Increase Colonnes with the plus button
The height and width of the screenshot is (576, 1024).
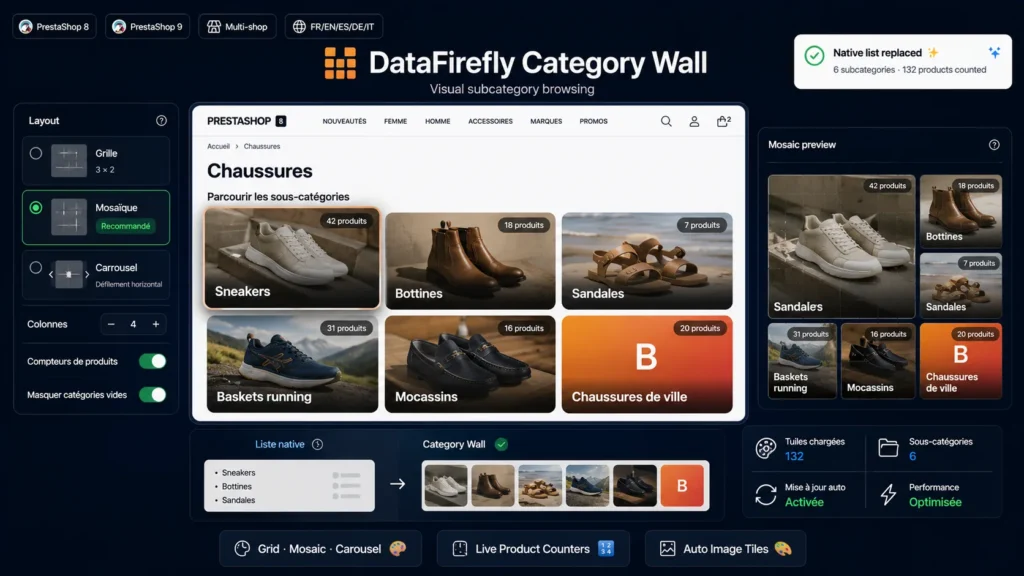click(x=155, y=324)
